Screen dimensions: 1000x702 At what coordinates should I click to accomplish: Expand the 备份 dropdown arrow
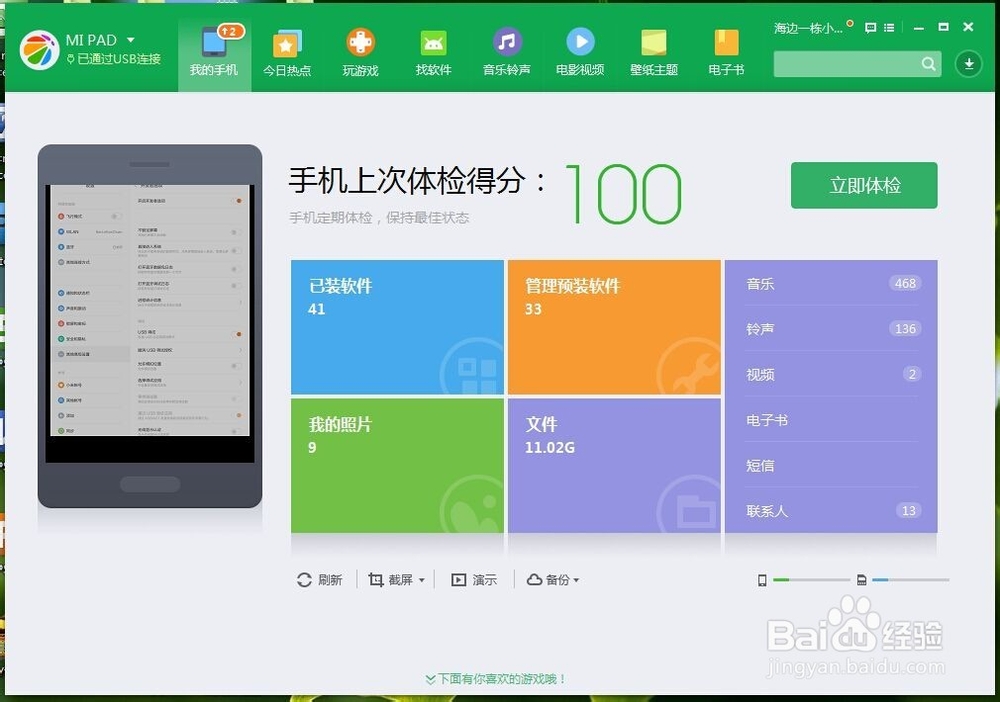577,580
